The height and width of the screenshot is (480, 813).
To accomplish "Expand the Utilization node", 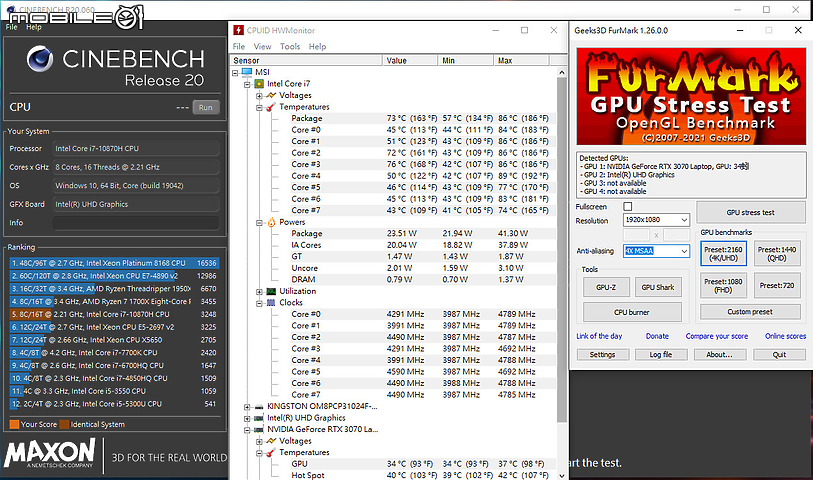I will [x=259, y=292].
